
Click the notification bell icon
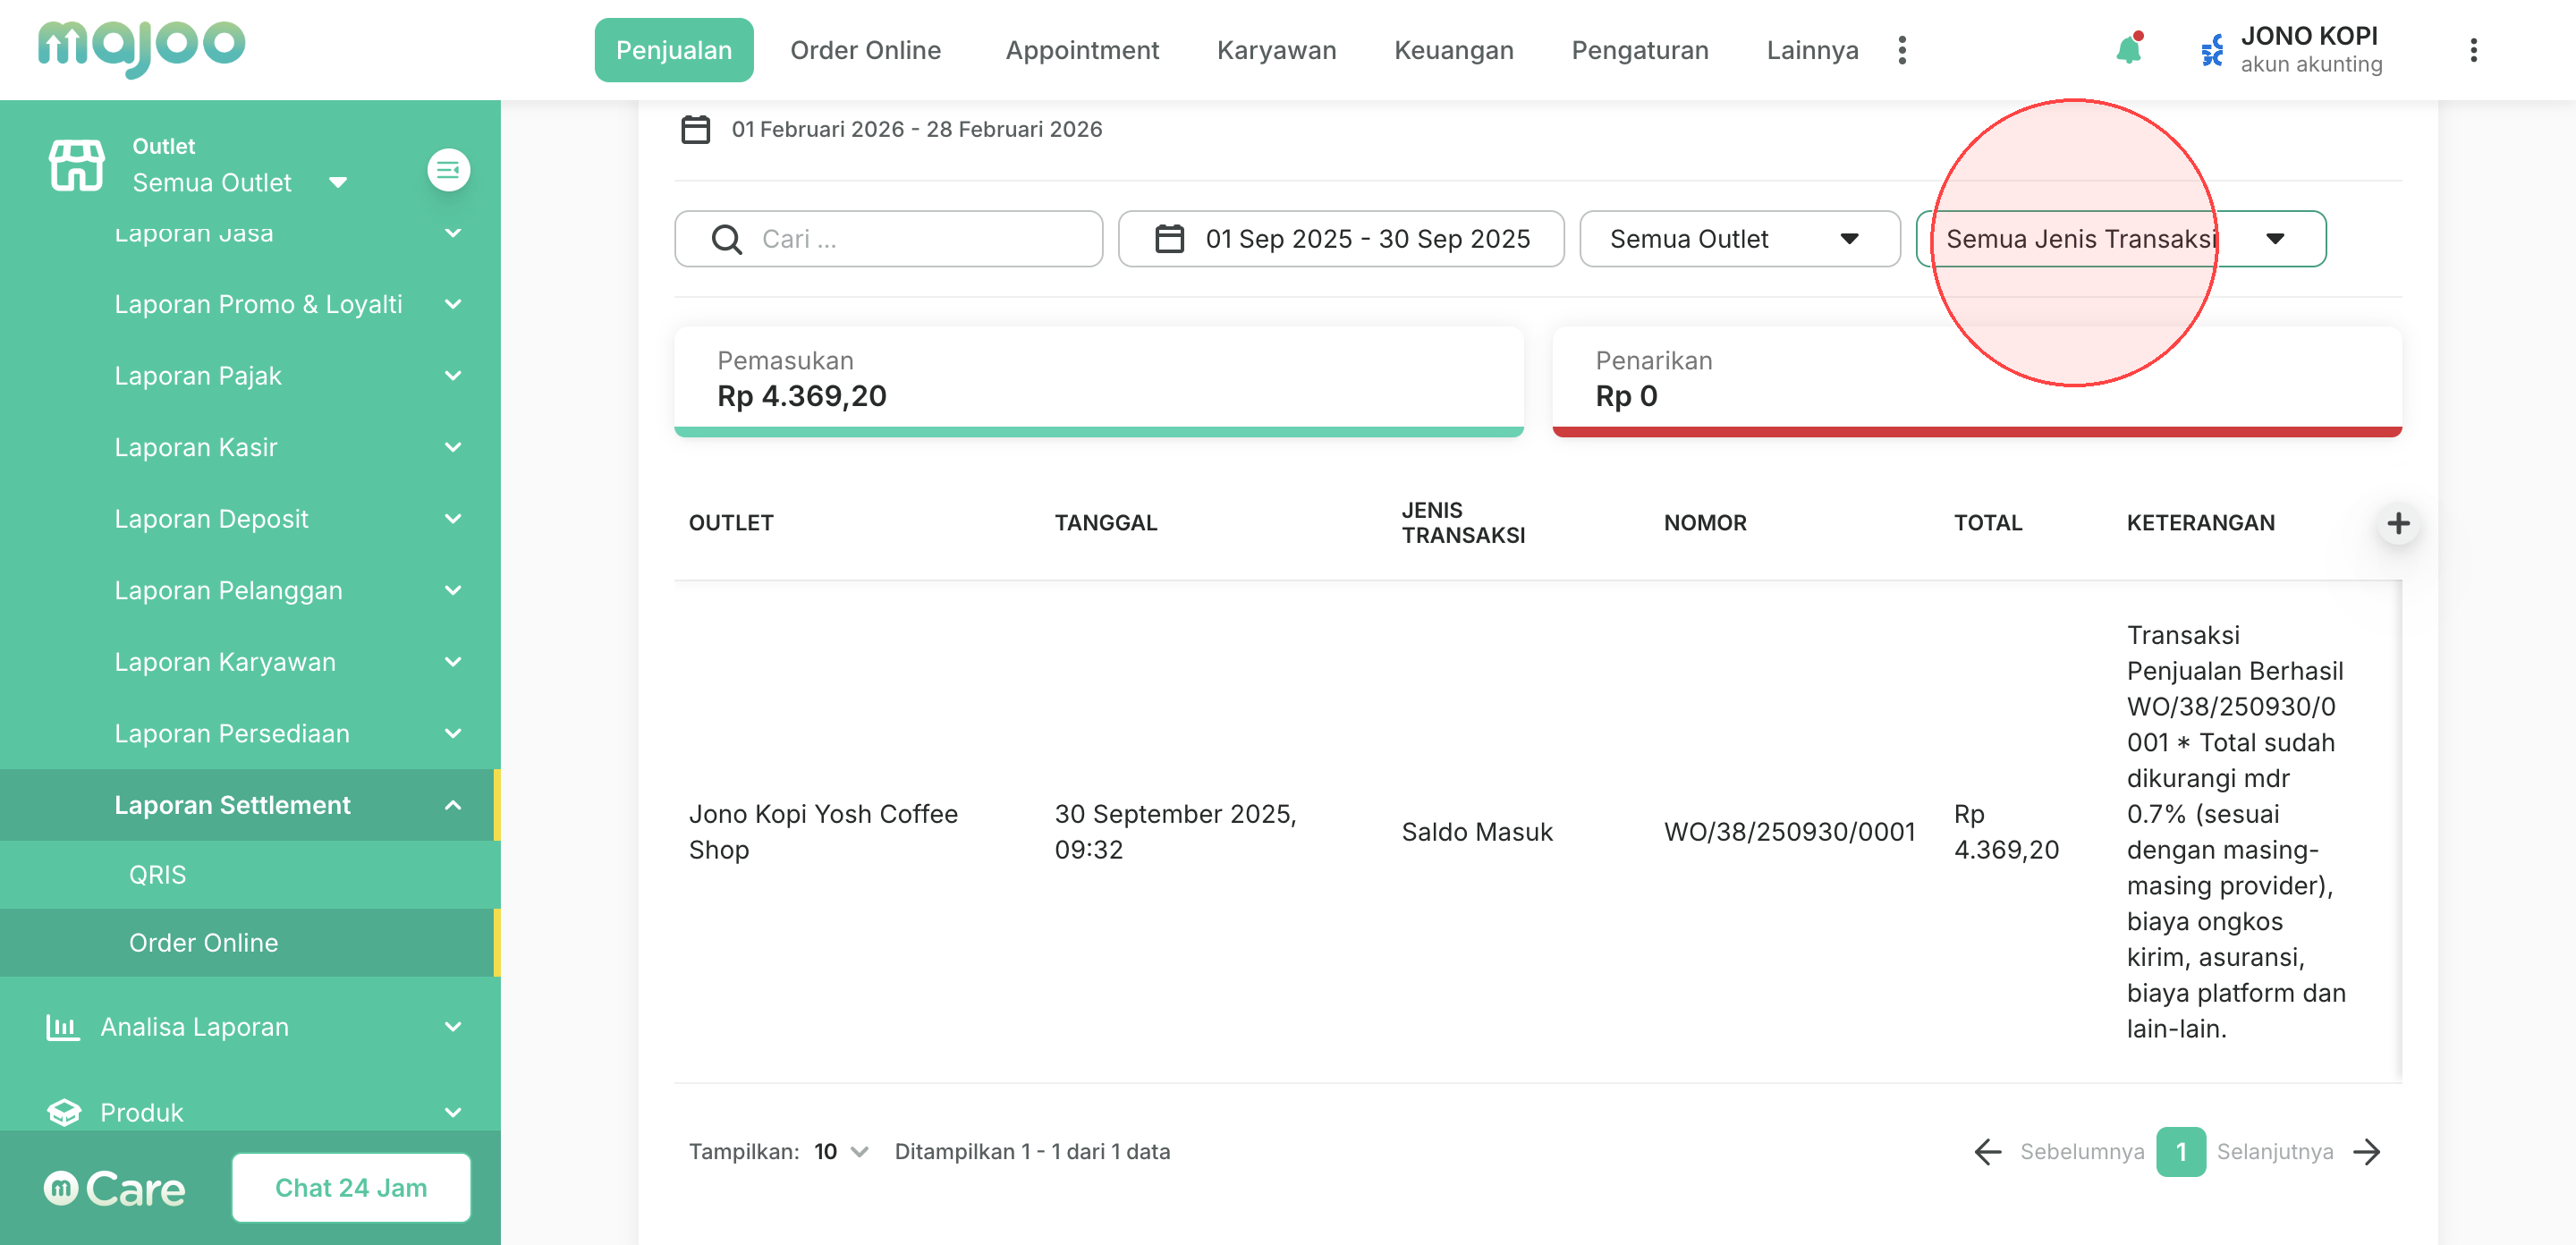click(x=2128, y=50)
